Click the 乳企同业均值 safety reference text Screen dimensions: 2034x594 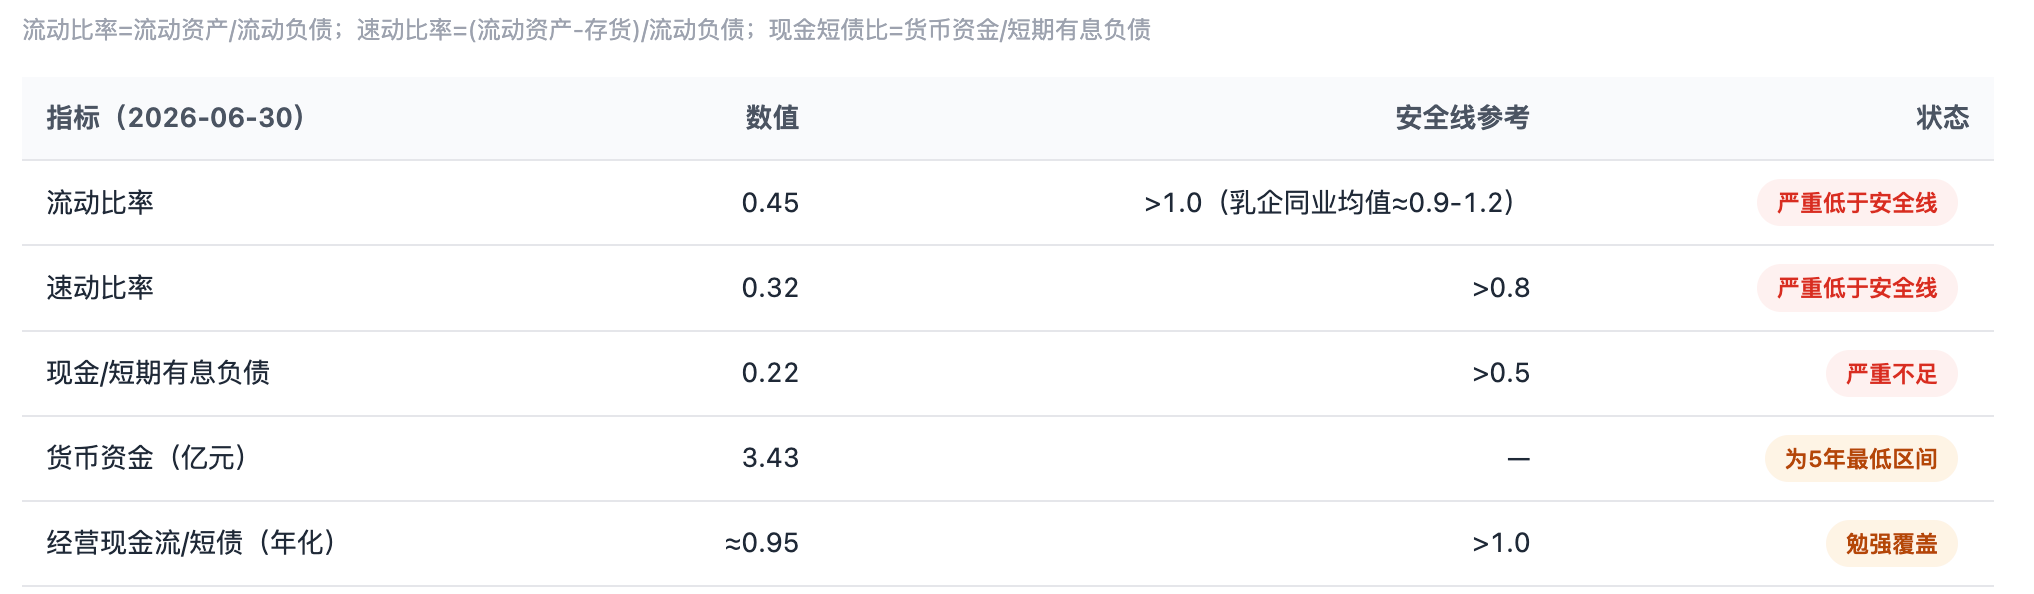1329,203
